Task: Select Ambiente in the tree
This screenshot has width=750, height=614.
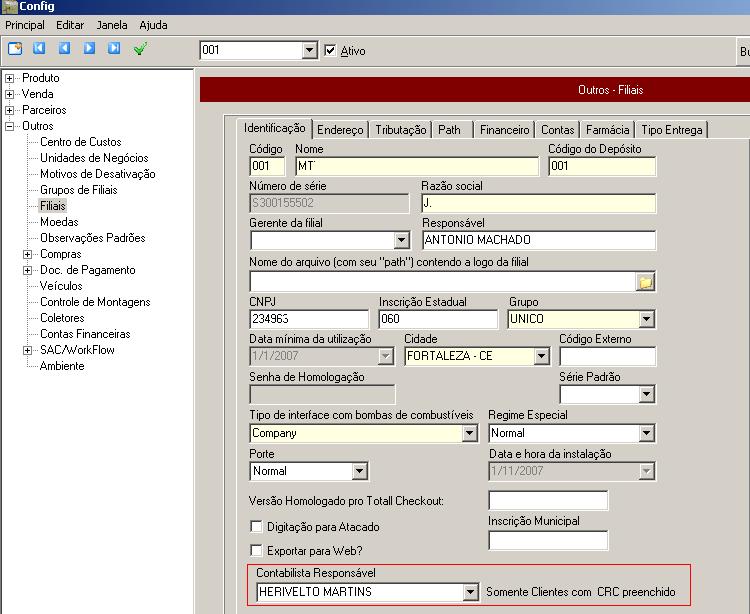Action: coord(62,366)
